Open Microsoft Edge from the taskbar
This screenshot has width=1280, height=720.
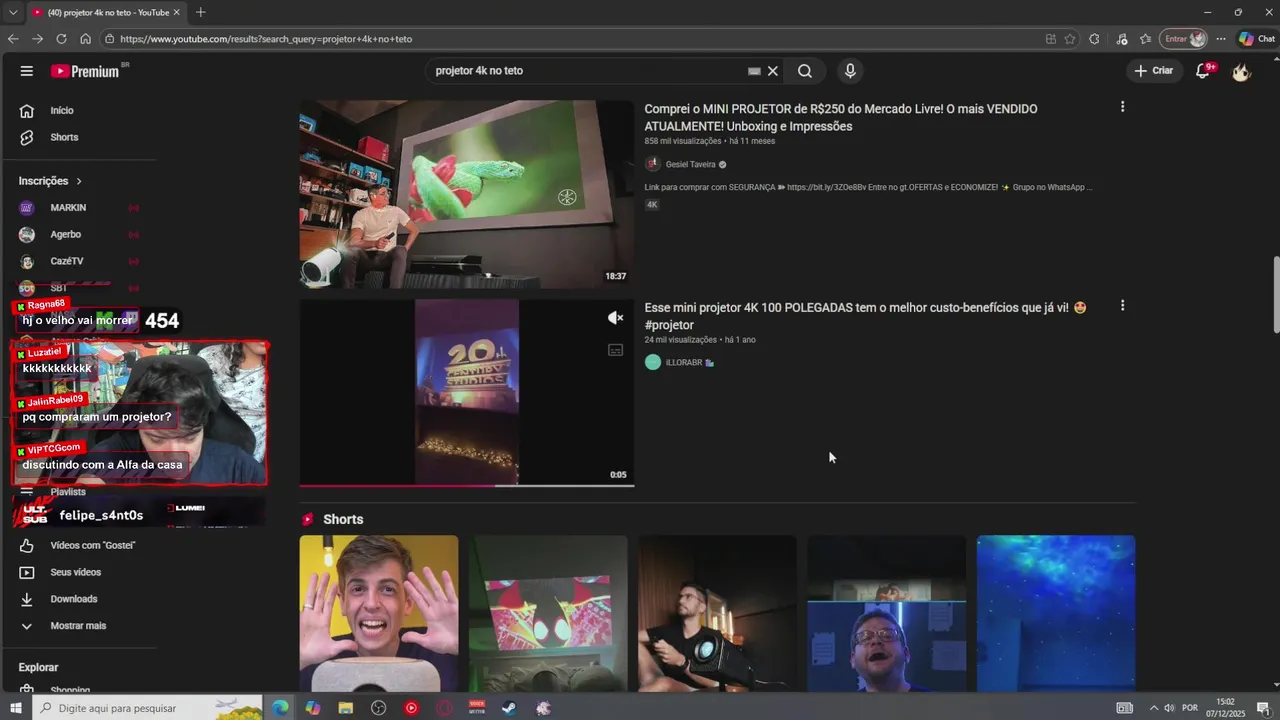tap(280, 708)
